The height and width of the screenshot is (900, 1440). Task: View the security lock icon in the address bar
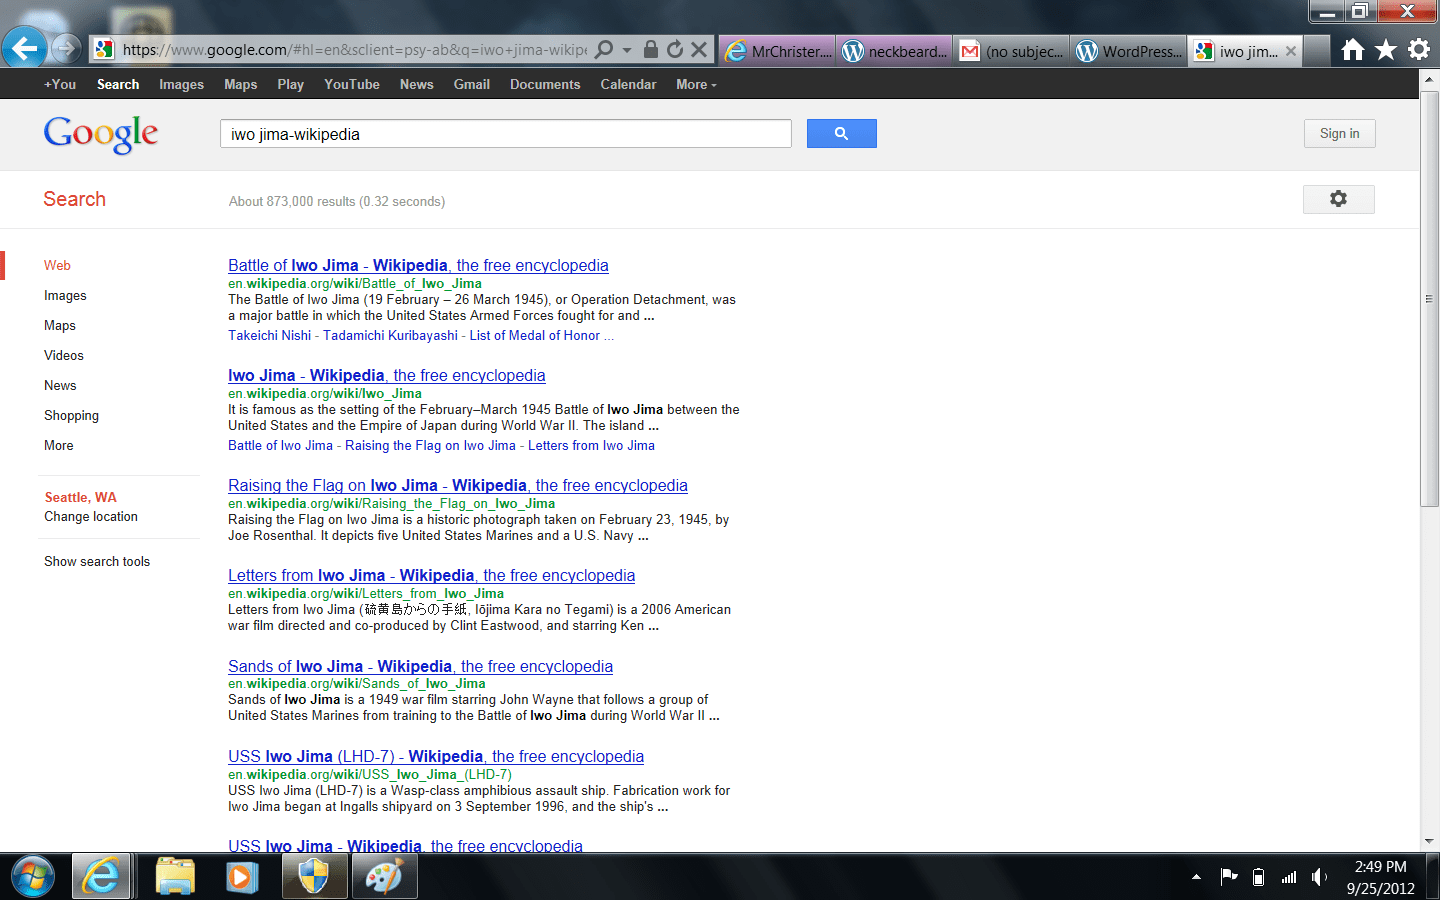[x=651, y=49]
